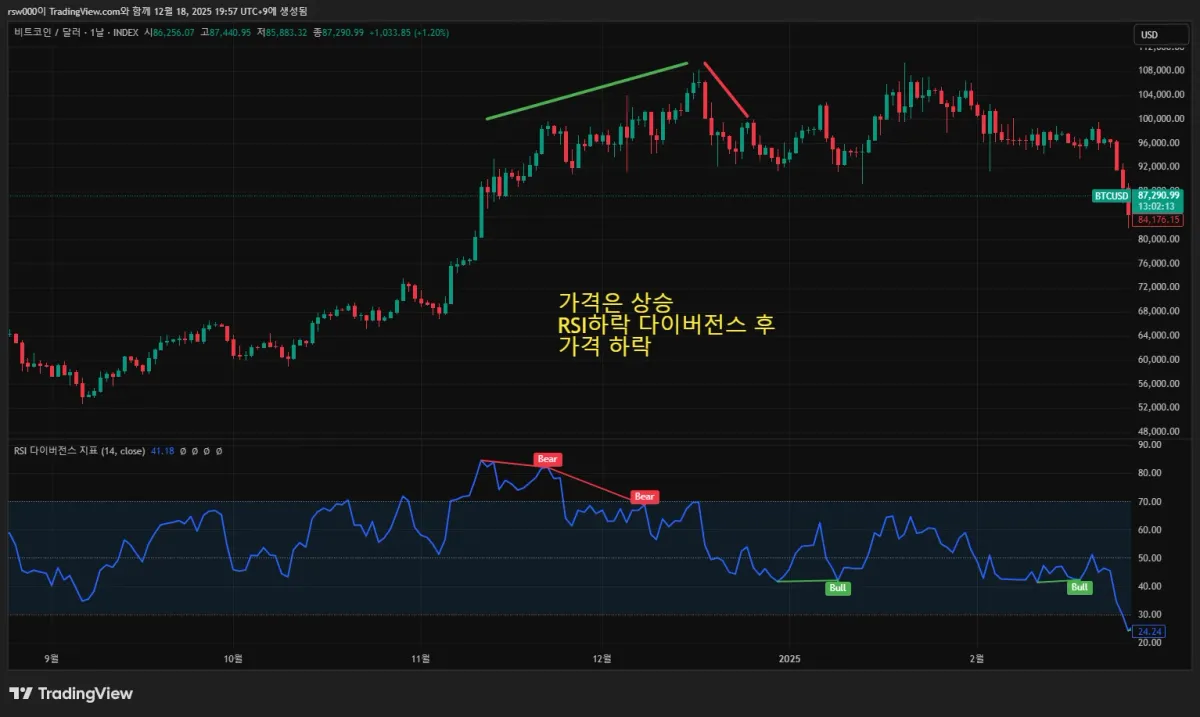Select the second Bear badge on RSI panel
This screenshot has height=717, width=1200.
644,496
